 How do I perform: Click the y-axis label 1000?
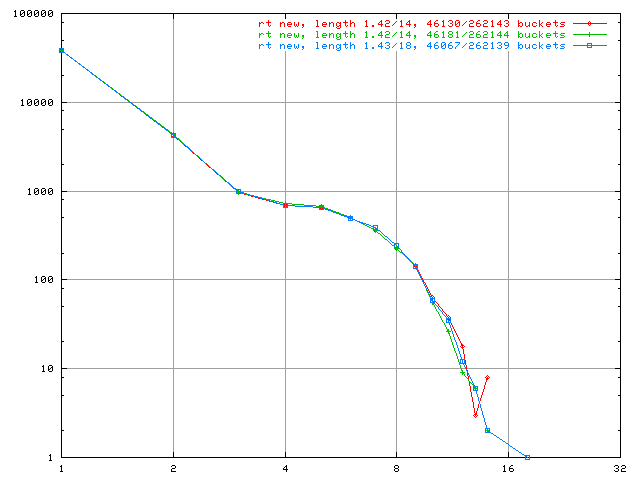(40, 191)
